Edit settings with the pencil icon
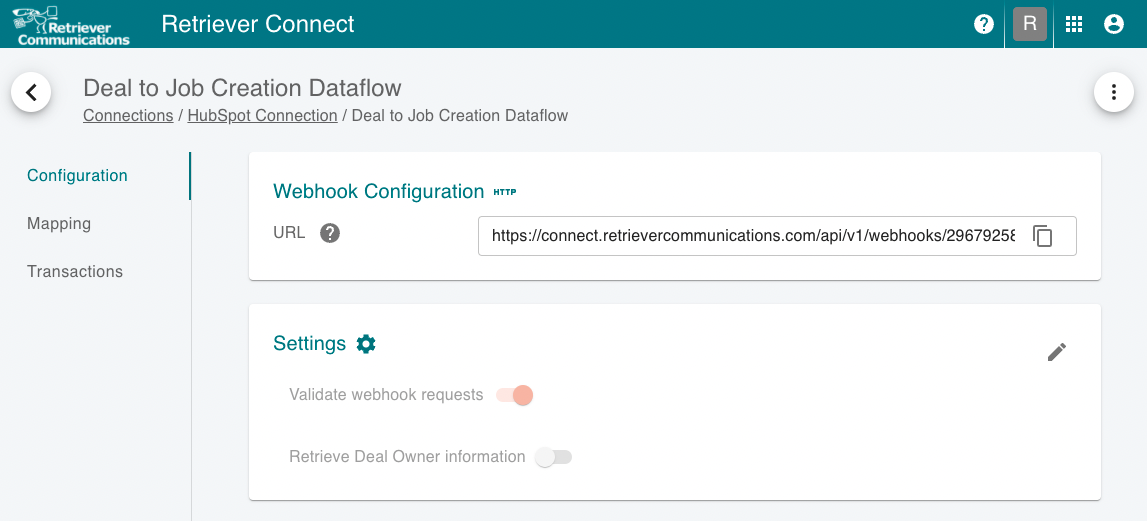The image size is (1147, 521). (1056, 352)
